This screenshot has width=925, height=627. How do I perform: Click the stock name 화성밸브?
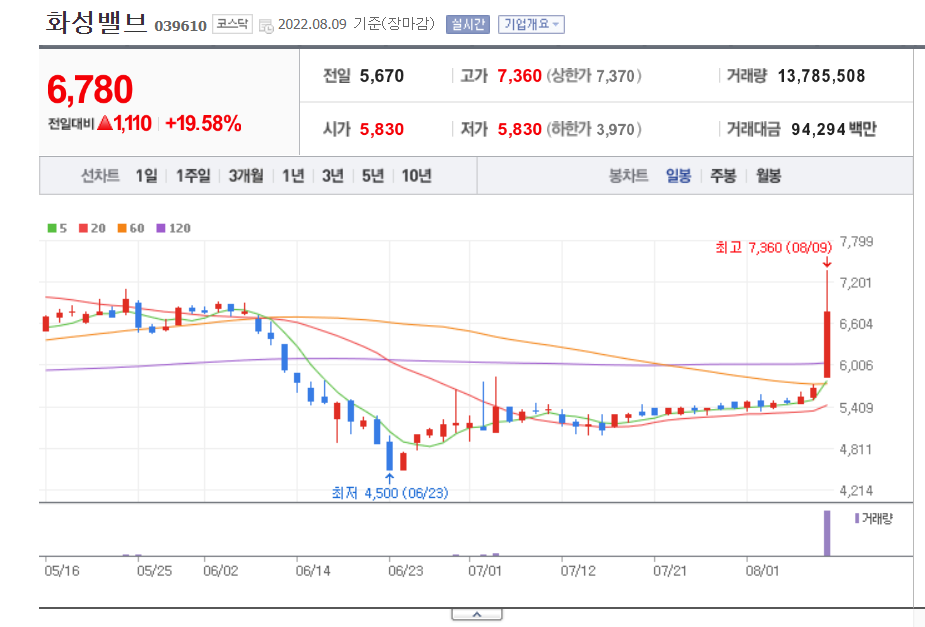[96, 22]
